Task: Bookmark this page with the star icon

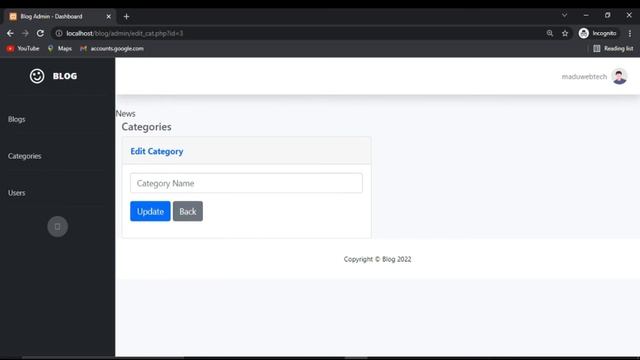Action: 565,33
